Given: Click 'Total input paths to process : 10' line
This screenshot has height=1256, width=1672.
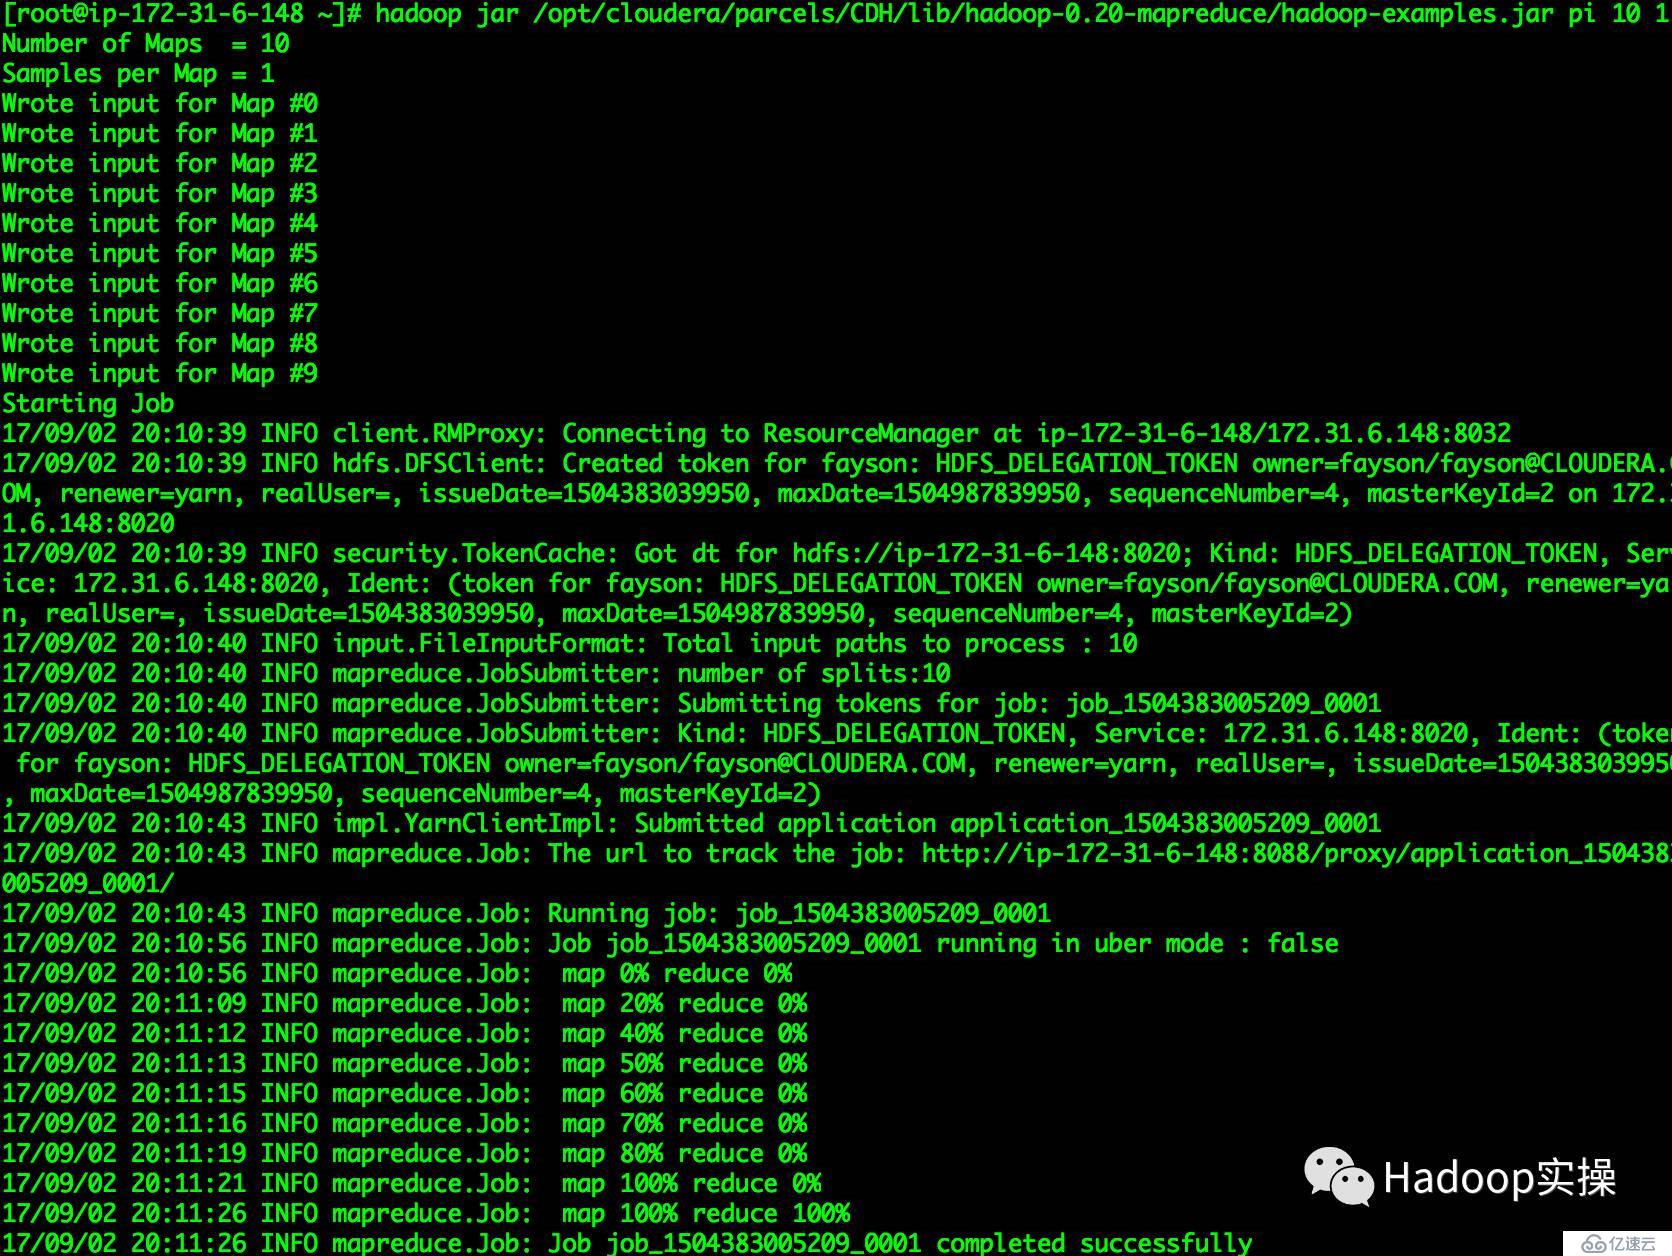Looking at the screenshot, I should (x=570, y=644).
